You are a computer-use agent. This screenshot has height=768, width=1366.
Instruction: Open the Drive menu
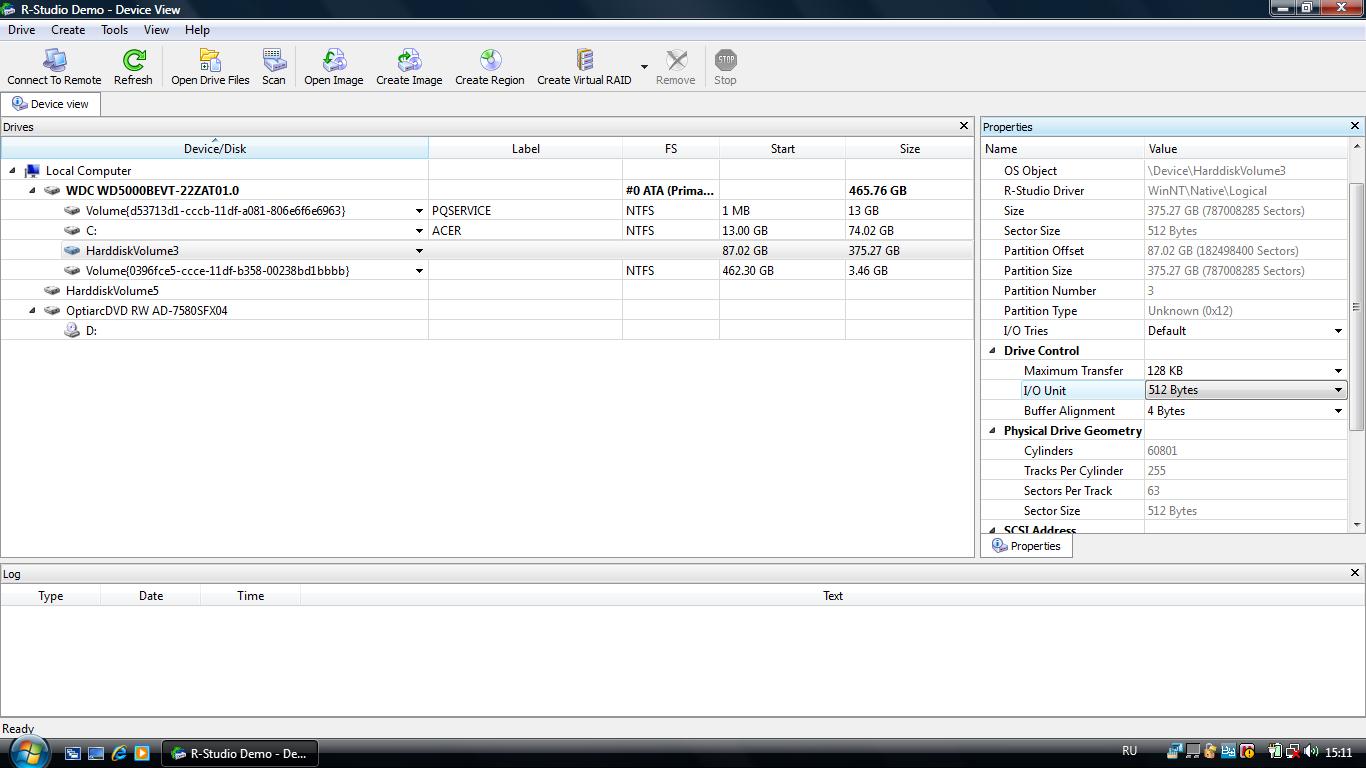tap(21, 30)
